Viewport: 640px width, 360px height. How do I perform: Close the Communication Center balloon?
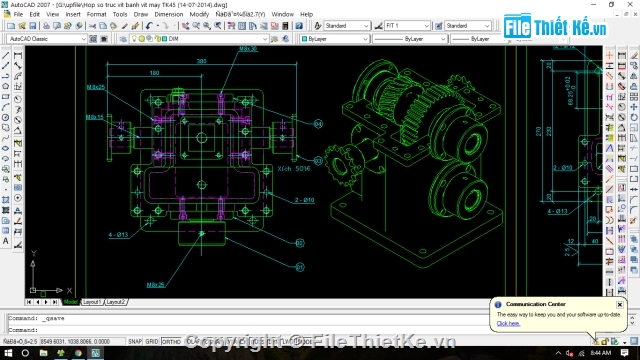click(x=620, y=304)
